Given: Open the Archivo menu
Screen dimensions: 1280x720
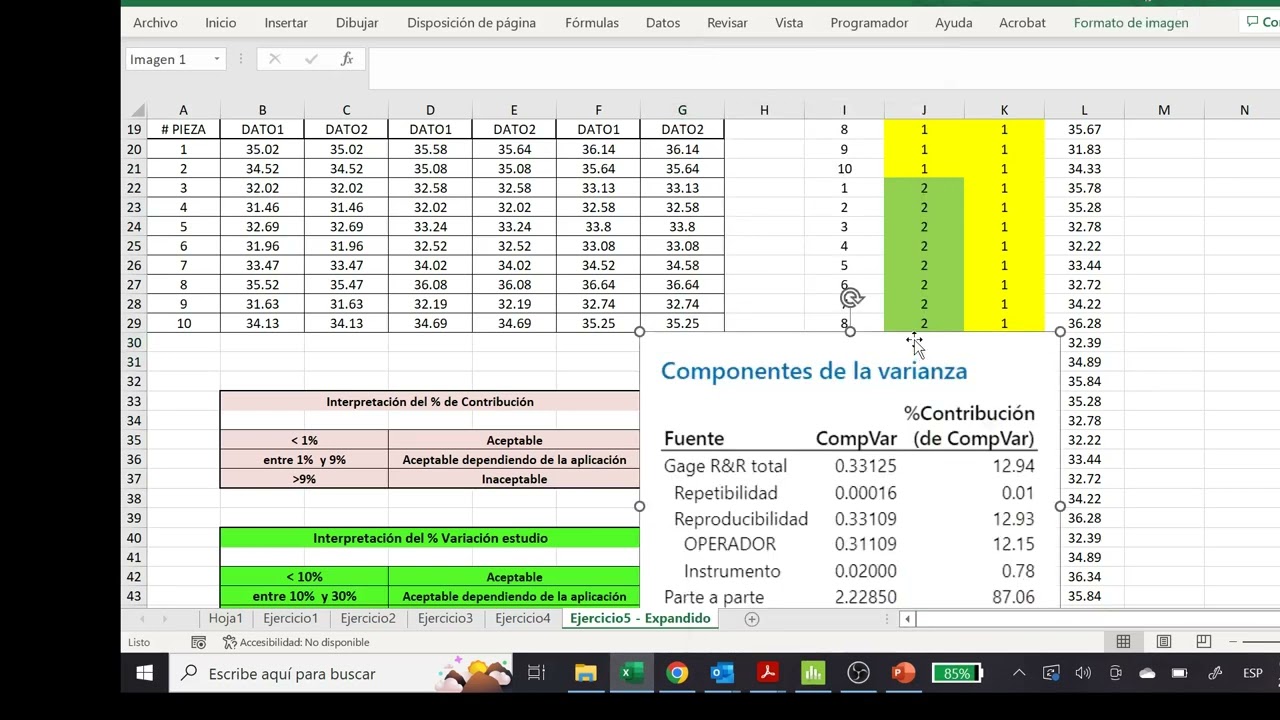Looking at the screenshot, I should (x=155, y=22).
